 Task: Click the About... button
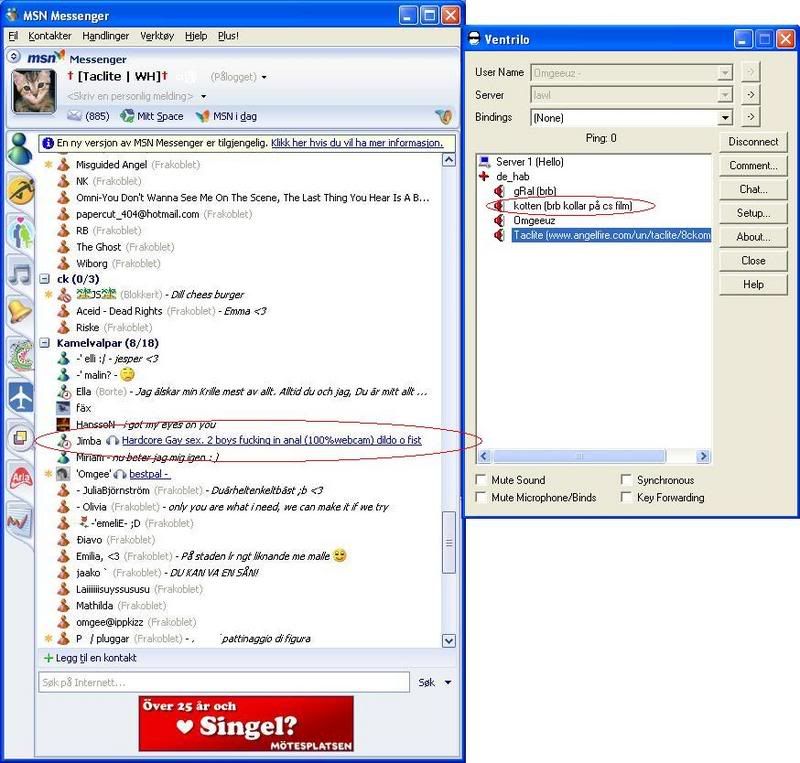[753, 237]
